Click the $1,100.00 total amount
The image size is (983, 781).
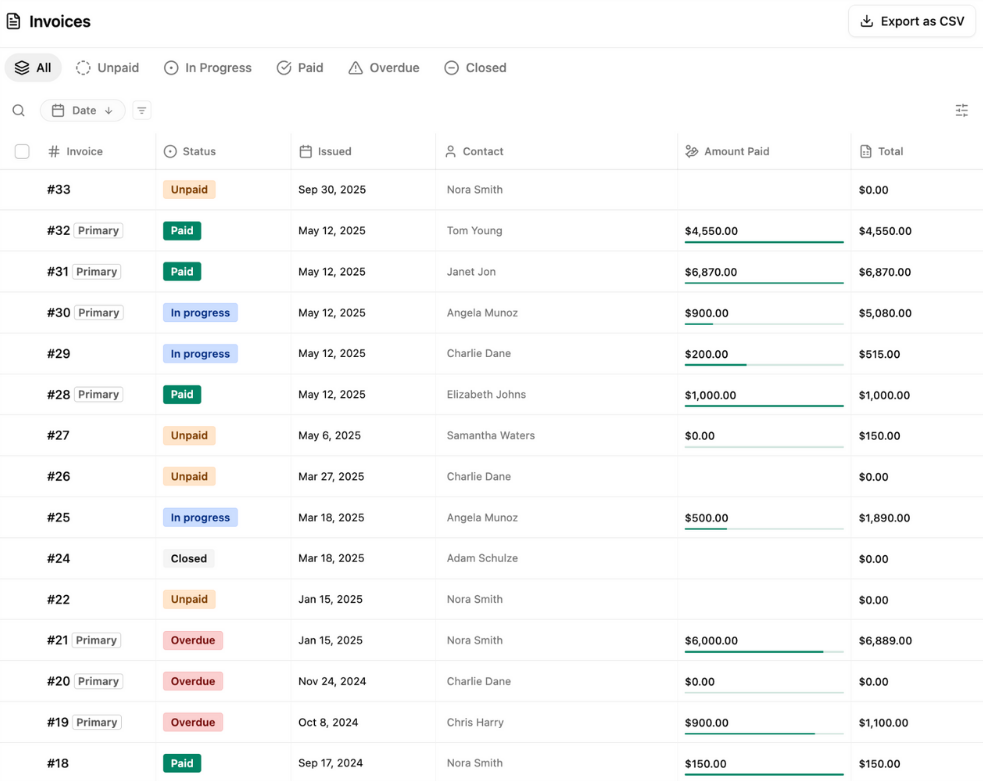point(883,723)
